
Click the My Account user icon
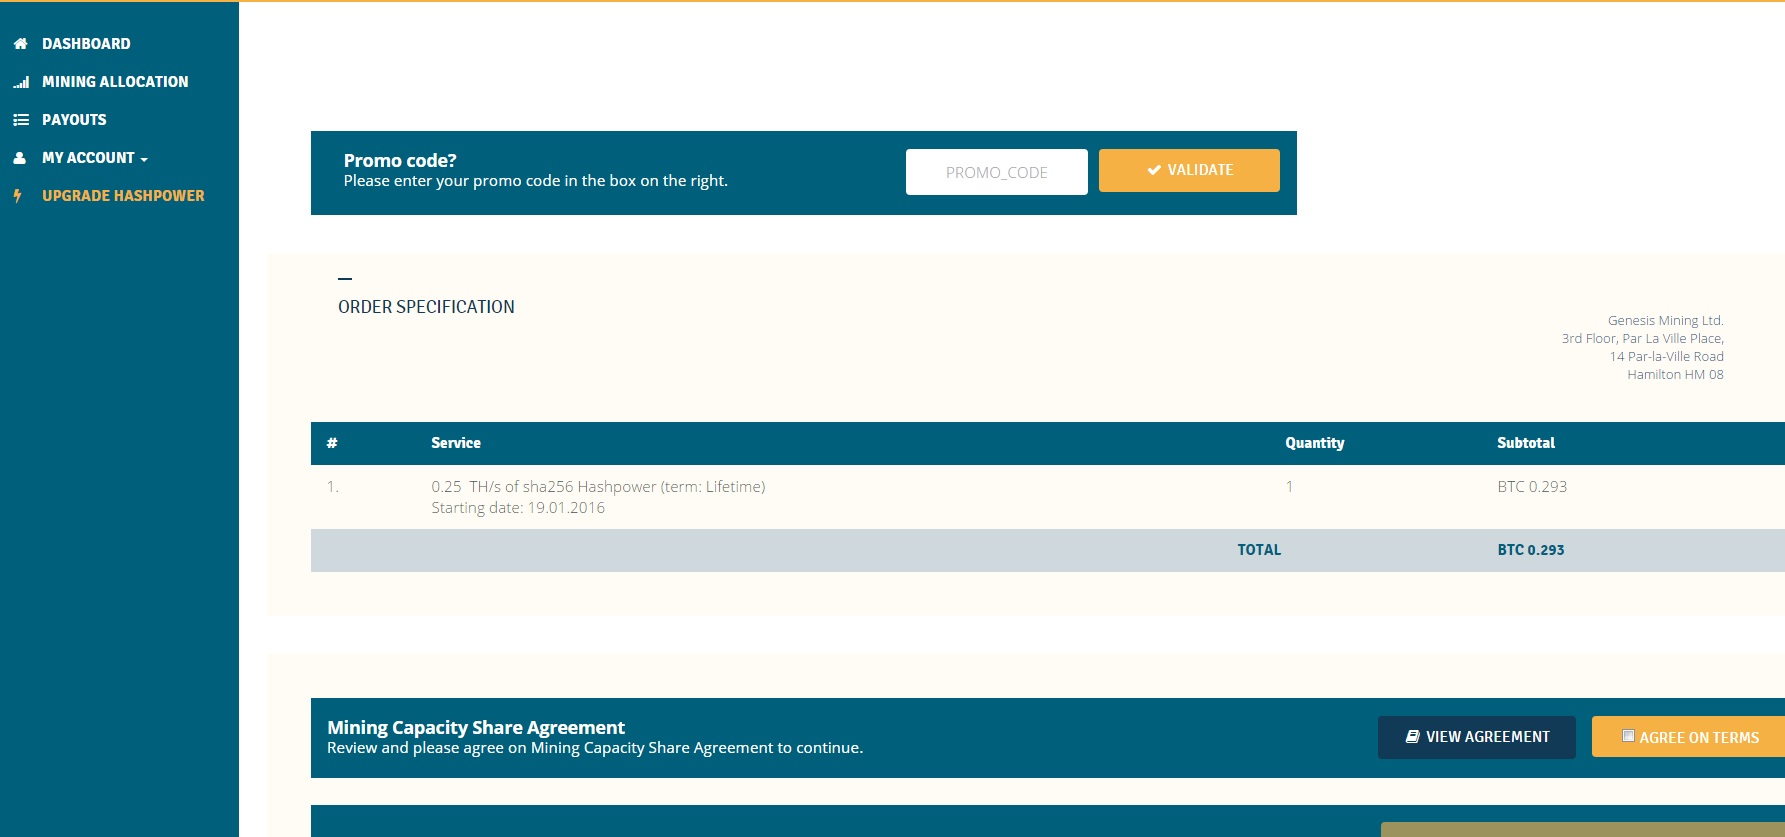tap(19, 158)
